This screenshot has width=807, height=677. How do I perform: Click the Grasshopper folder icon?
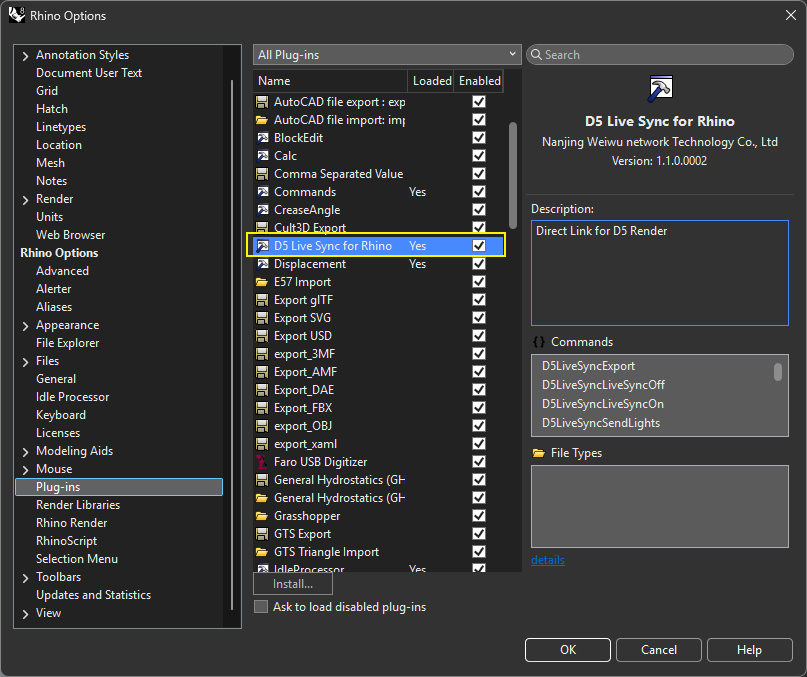click(262, 516)
